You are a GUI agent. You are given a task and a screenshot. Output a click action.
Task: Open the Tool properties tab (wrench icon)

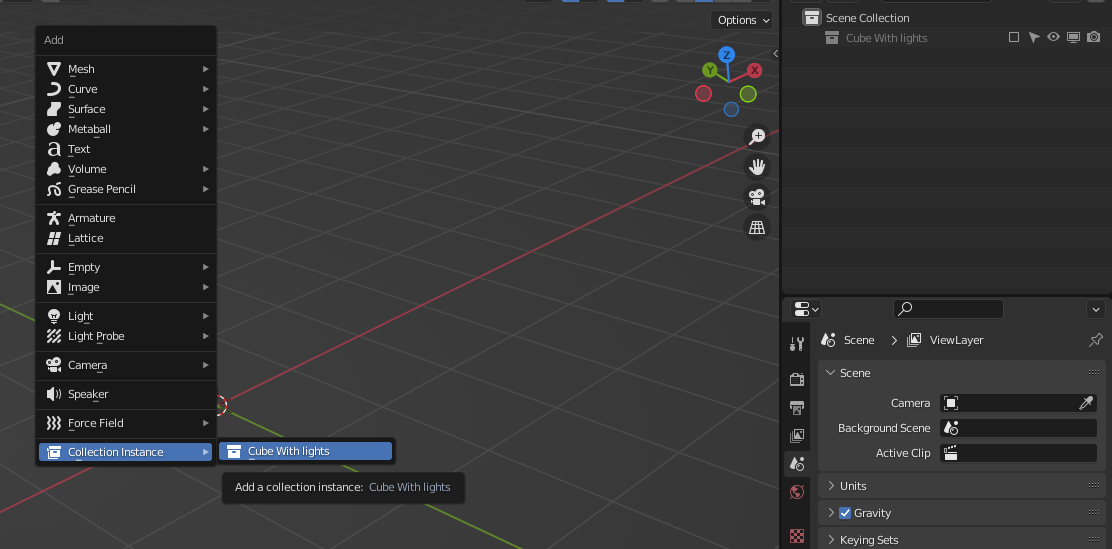tap(797, 344)
